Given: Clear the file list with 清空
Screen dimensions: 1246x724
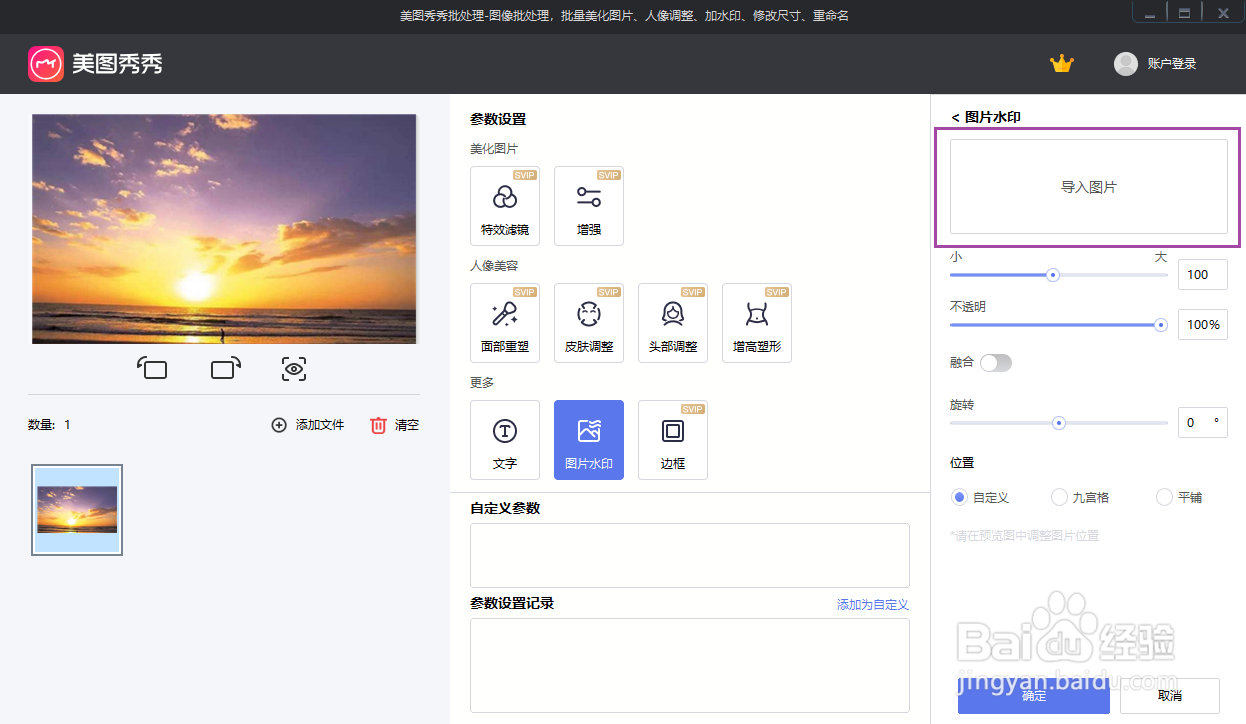Looking at the screenshot, I should [x=395, y=425].
